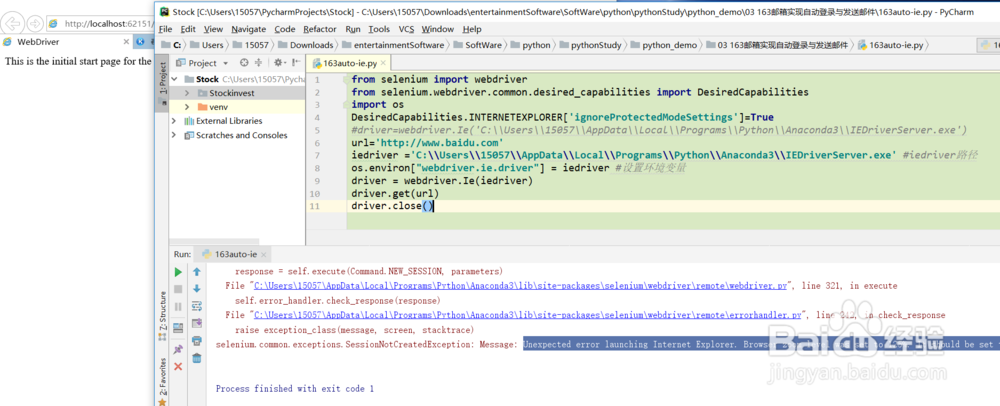Viewport: 1000px width, 406px height.
Task: Open the Edit menu
Action: pos(188,29)
